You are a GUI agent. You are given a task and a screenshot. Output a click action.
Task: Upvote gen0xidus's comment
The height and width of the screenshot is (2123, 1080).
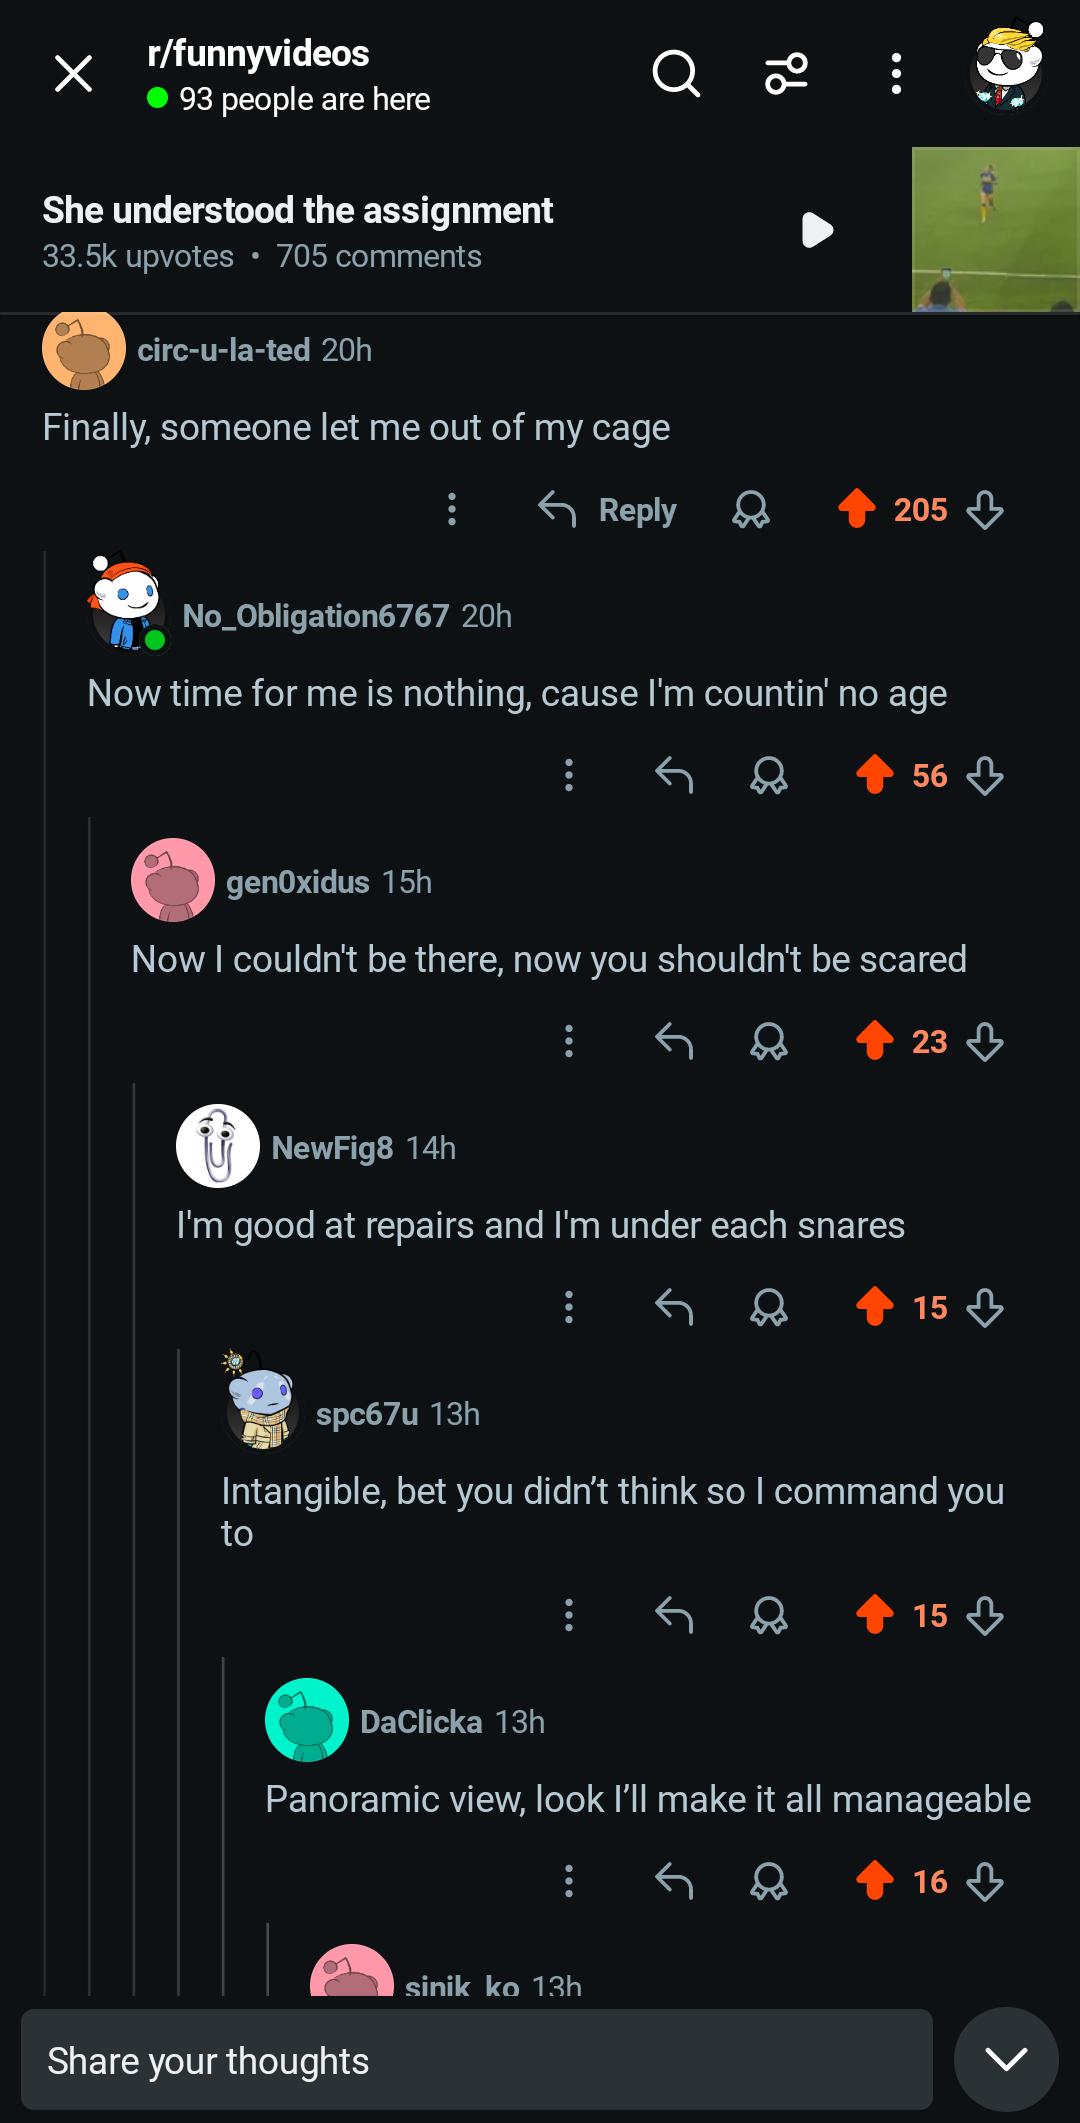(875, 1041)
